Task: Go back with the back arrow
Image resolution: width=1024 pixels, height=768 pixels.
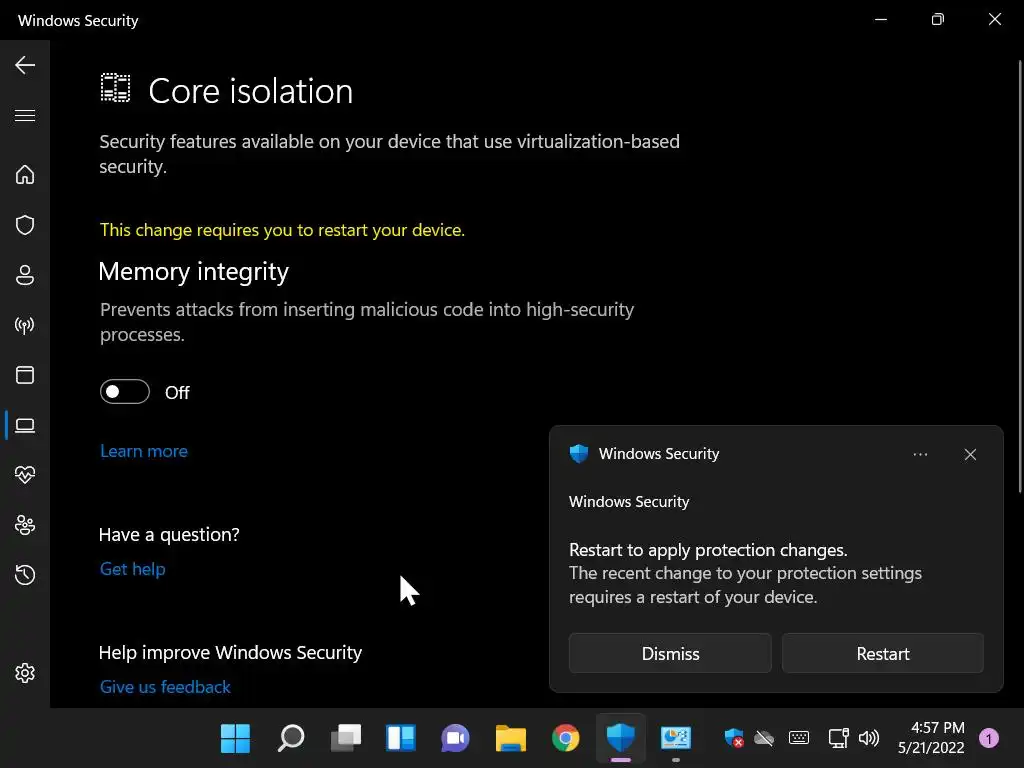Action: 25,65
